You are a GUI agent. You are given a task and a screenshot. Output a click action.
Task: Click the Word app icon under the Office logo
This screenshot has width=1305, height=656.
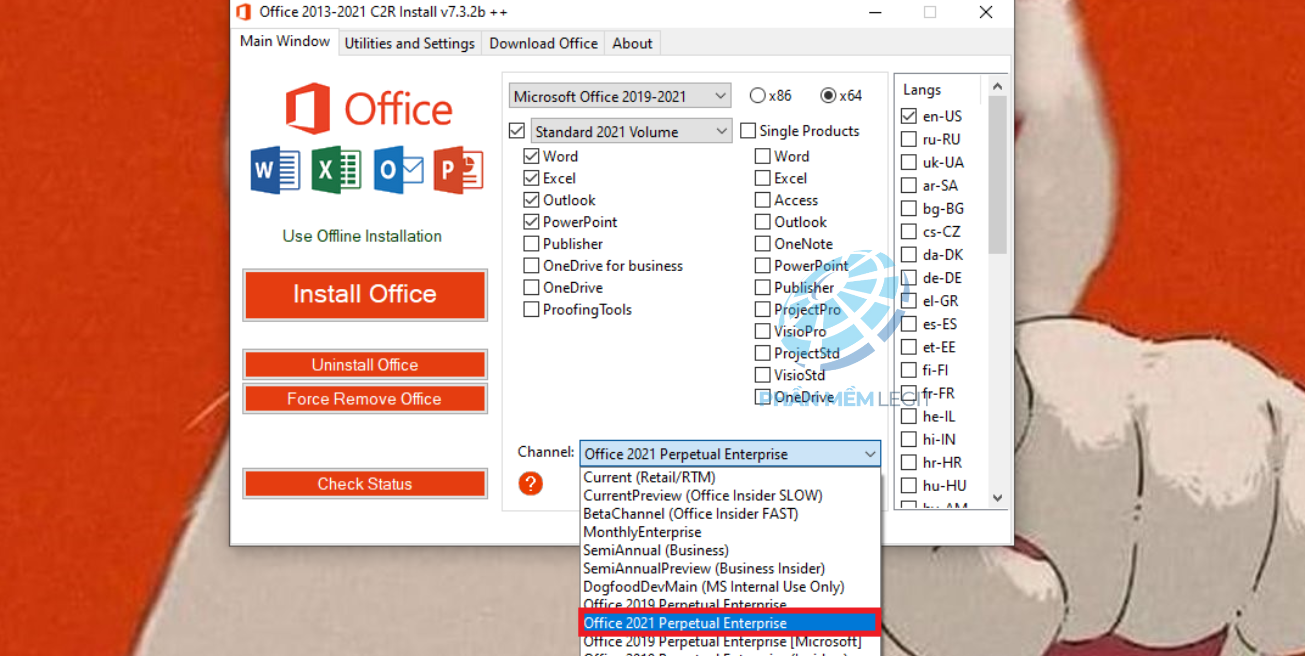(x=275, y=169)
